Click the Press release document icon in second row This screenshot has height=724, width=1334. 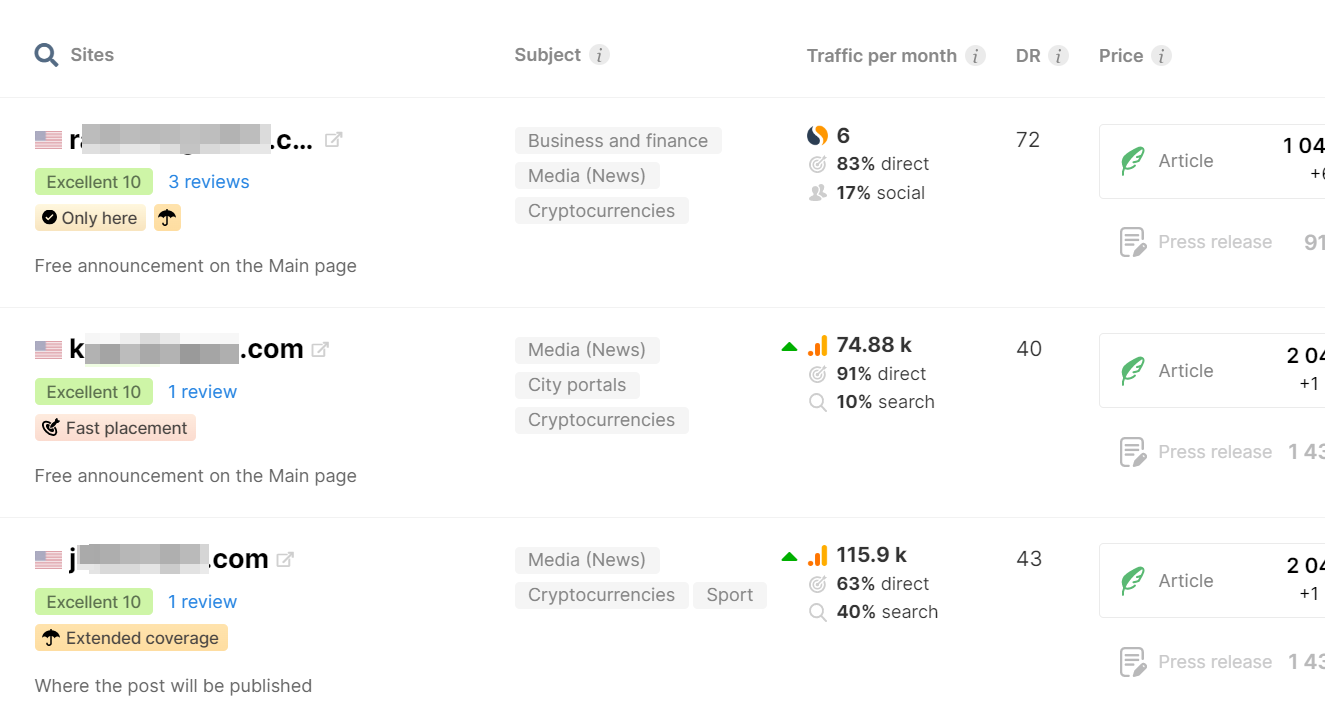tap(1132, 451)
